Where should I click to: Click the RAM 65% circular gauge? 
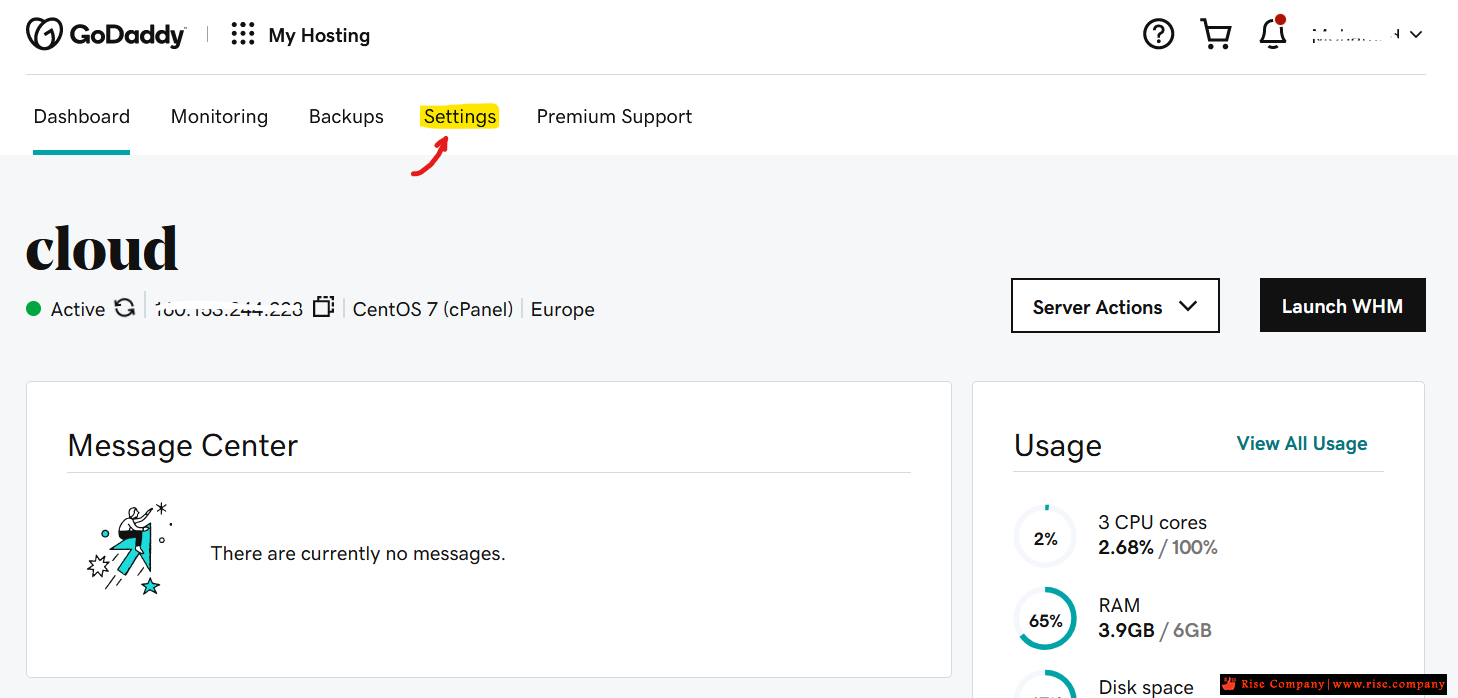point(1045,620)
